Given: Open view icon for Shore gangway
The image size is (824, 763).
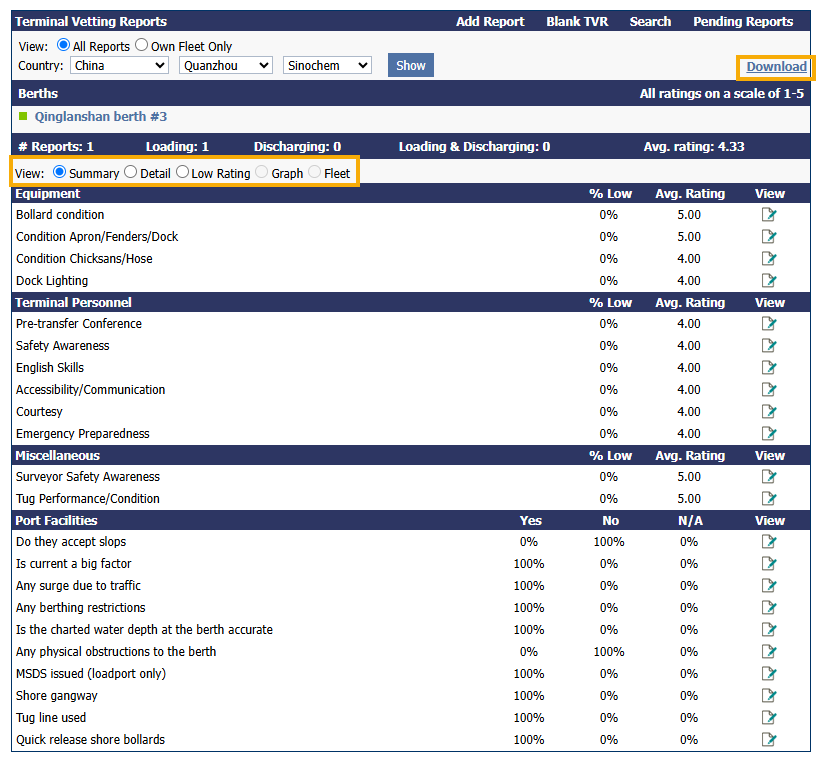Looking at the screenshot, I should (x=769, y=696).
